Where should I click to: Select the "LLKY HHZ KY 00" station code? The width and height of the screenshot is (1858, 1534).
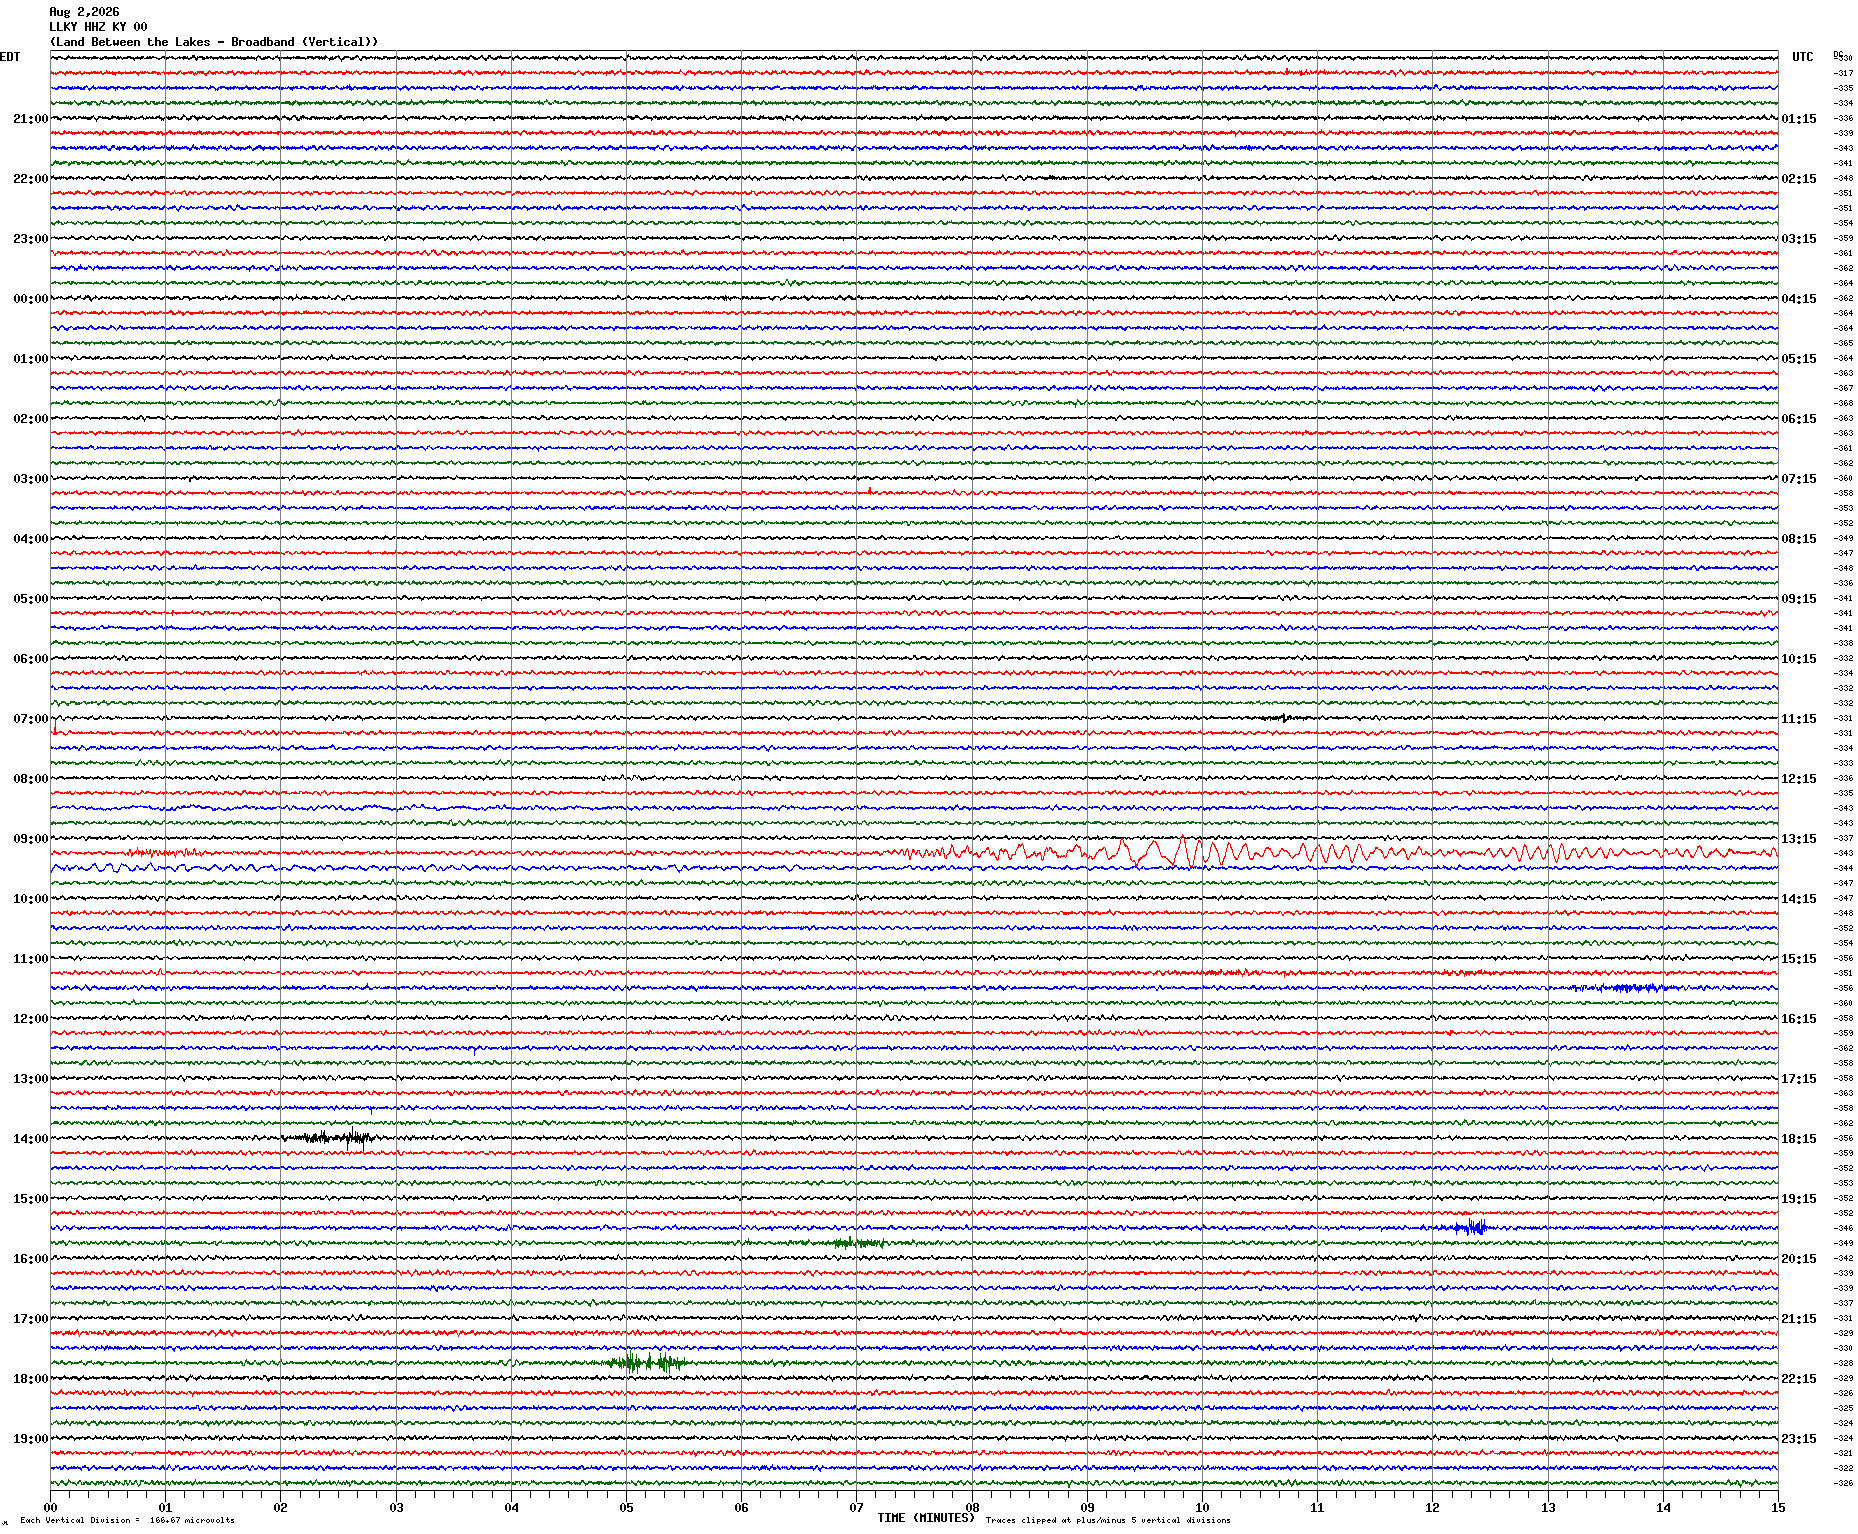pyautogui.click(x=98, y=27)
